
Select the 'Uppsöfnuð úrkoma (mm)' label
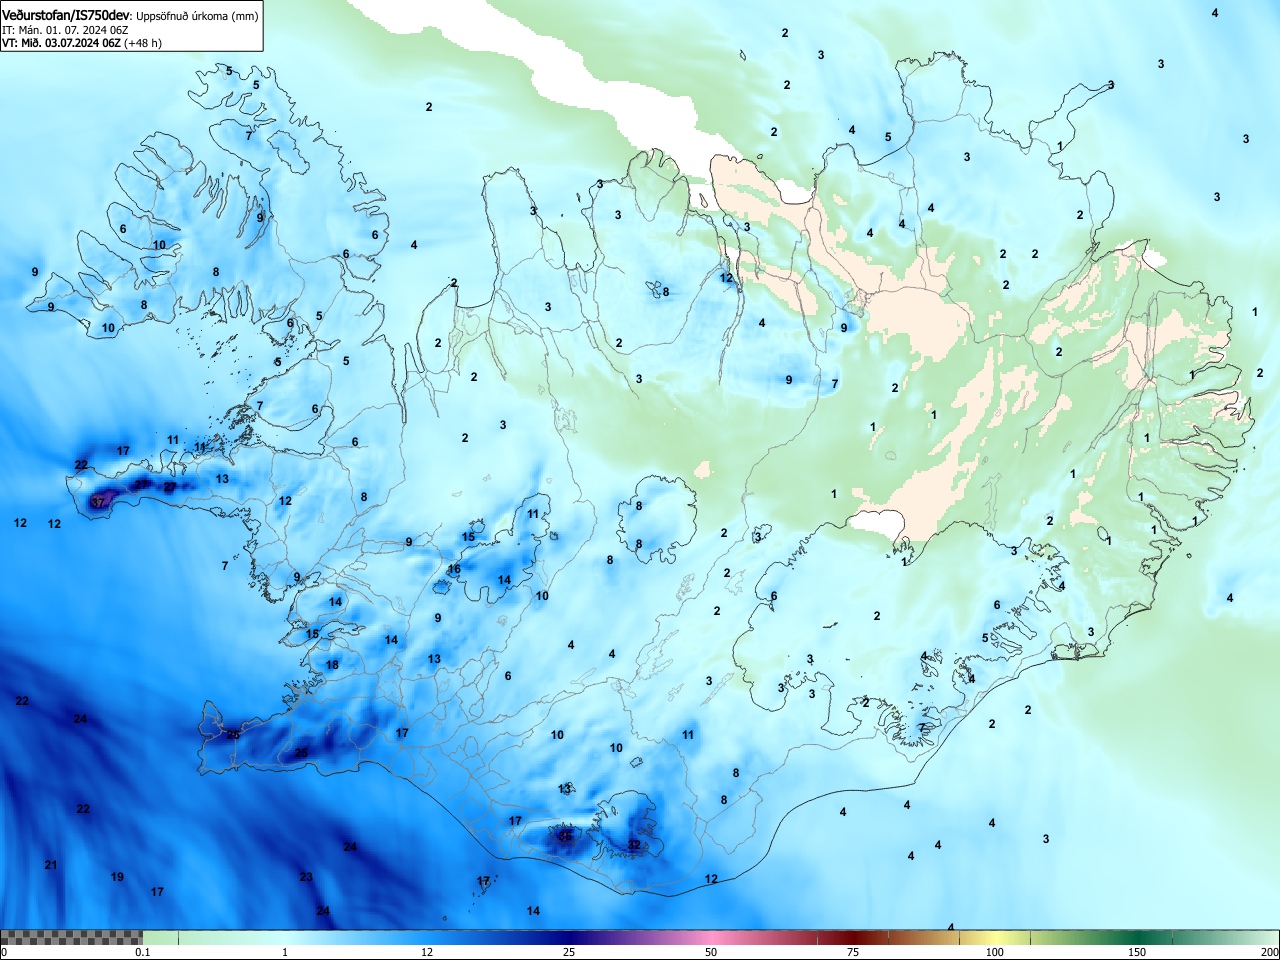click(x=197, y=16)
